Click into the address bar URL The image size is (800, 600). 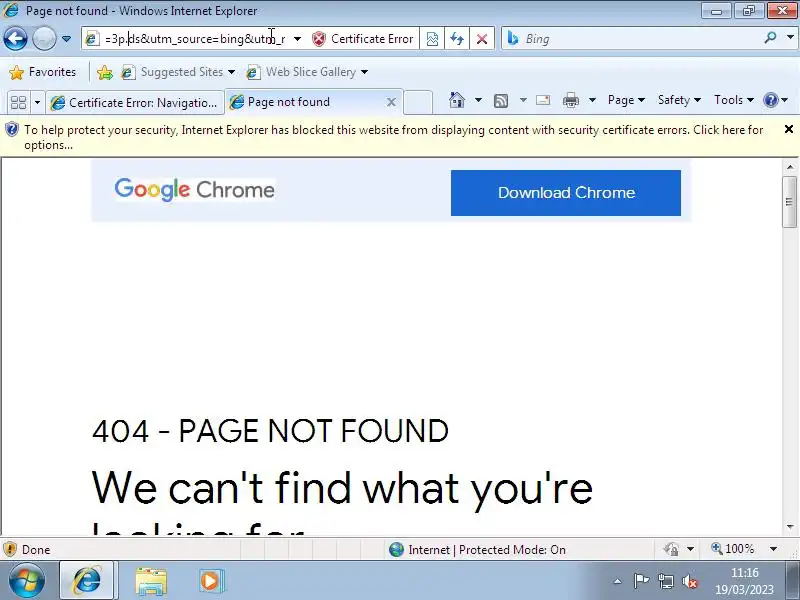[x=194, y=39]
